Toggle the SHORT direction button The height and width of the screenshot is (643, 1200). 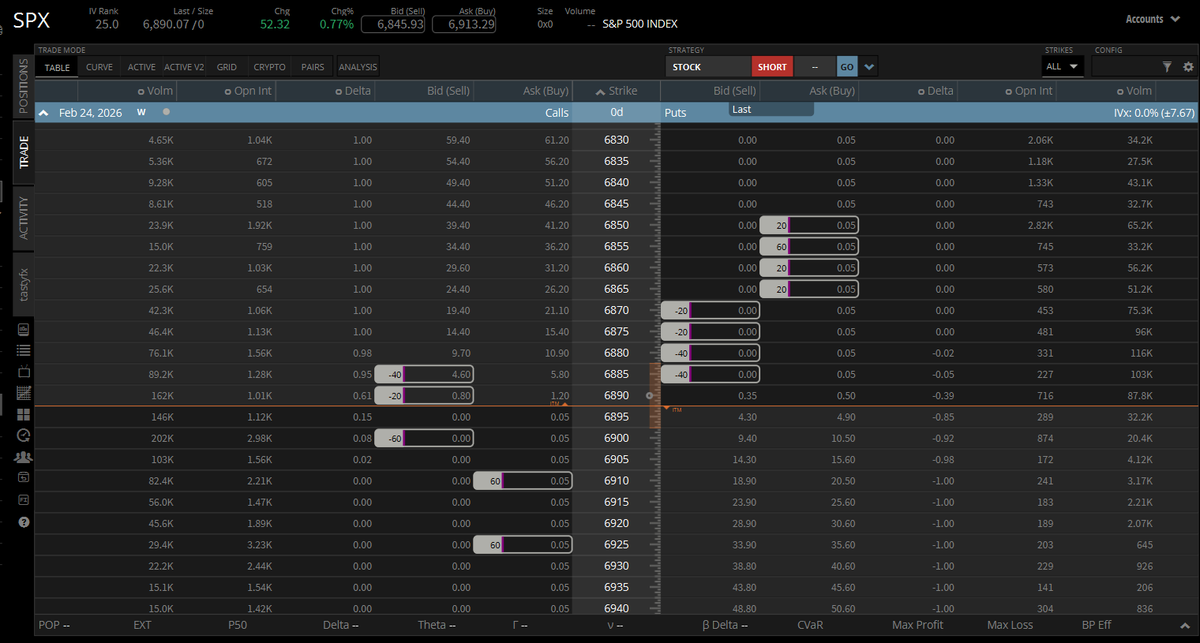coord(772,67)
